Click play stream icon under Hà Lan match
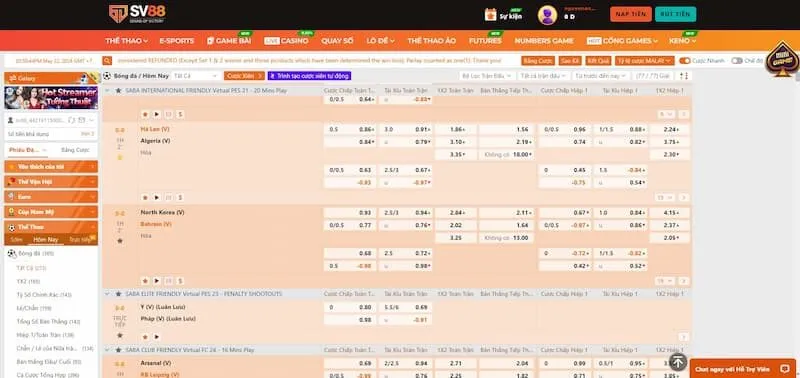The image size is (800, 378). 157,197
